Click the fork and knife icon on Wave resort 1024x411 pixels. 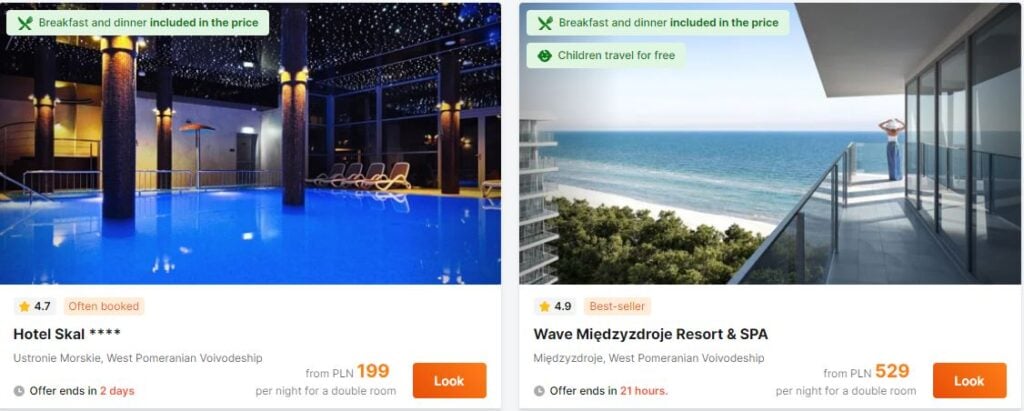point(545,23)
